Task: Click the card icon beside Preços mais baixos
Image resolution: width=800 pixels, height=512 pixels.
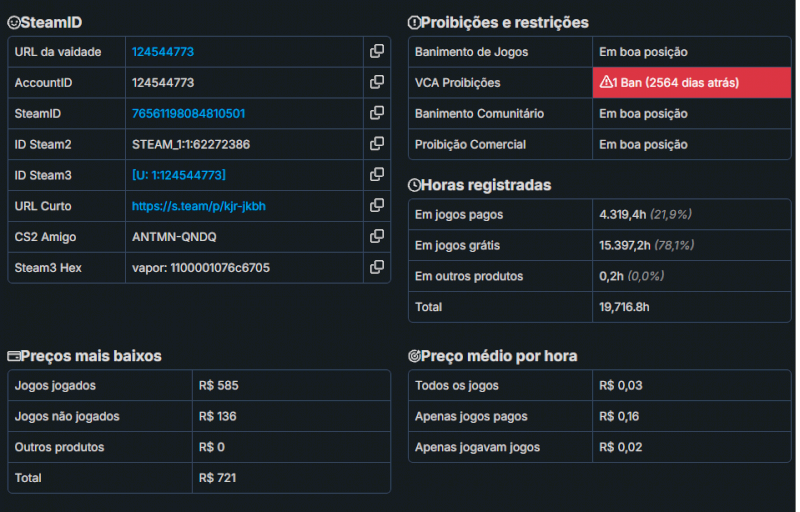Action: point(14,356)
